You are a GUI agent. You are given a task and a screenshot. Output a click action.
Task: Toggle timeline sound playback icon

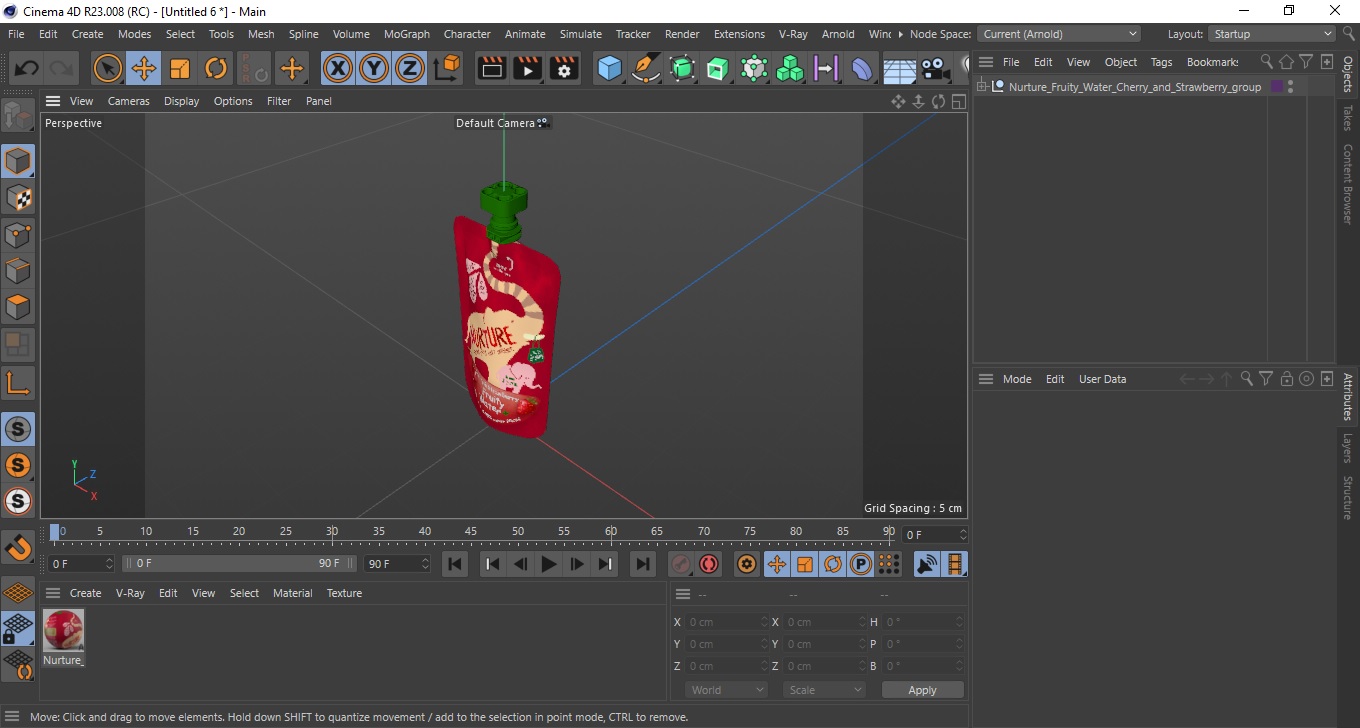927,564
